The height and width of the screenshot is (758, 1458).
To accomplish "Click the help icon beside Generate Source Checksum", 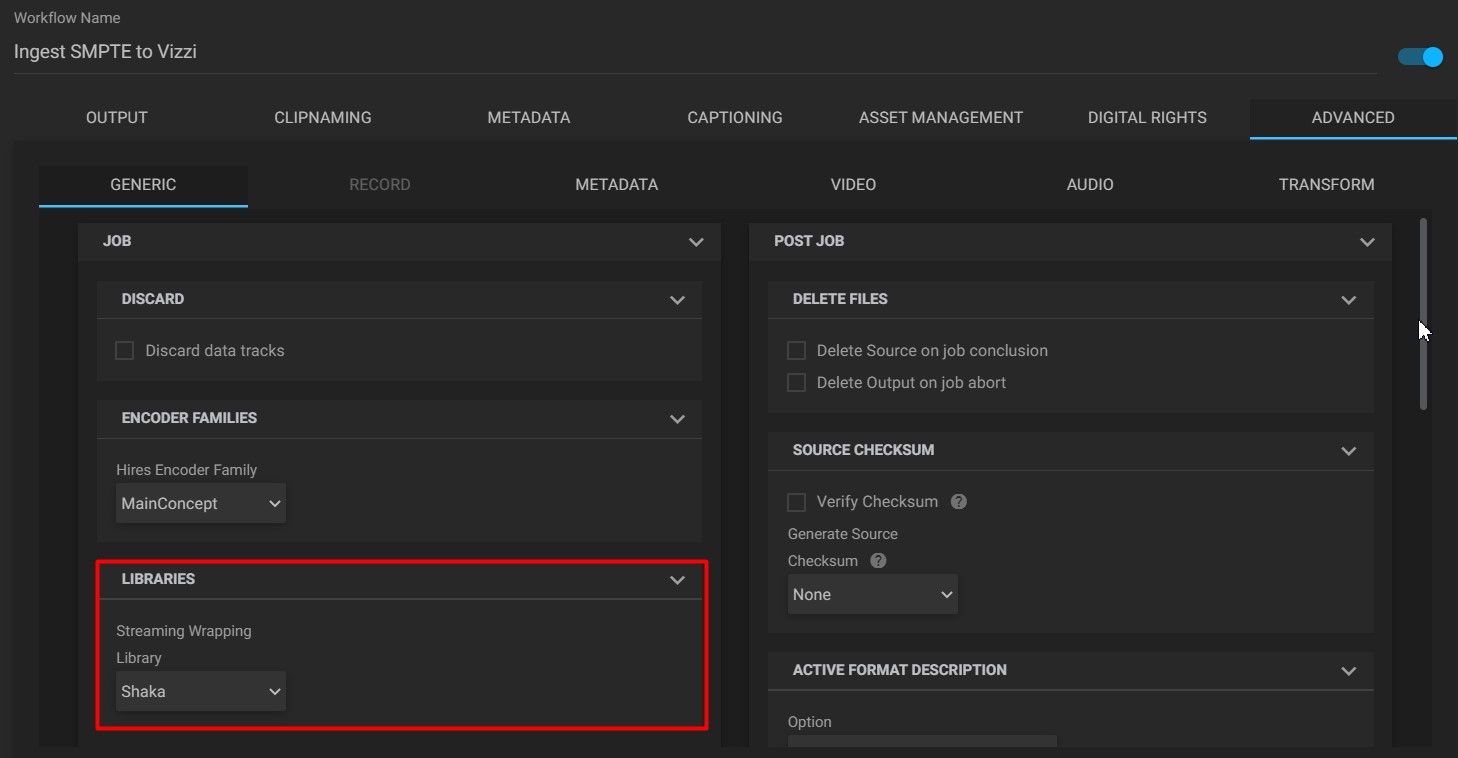I will click(877, 560).
